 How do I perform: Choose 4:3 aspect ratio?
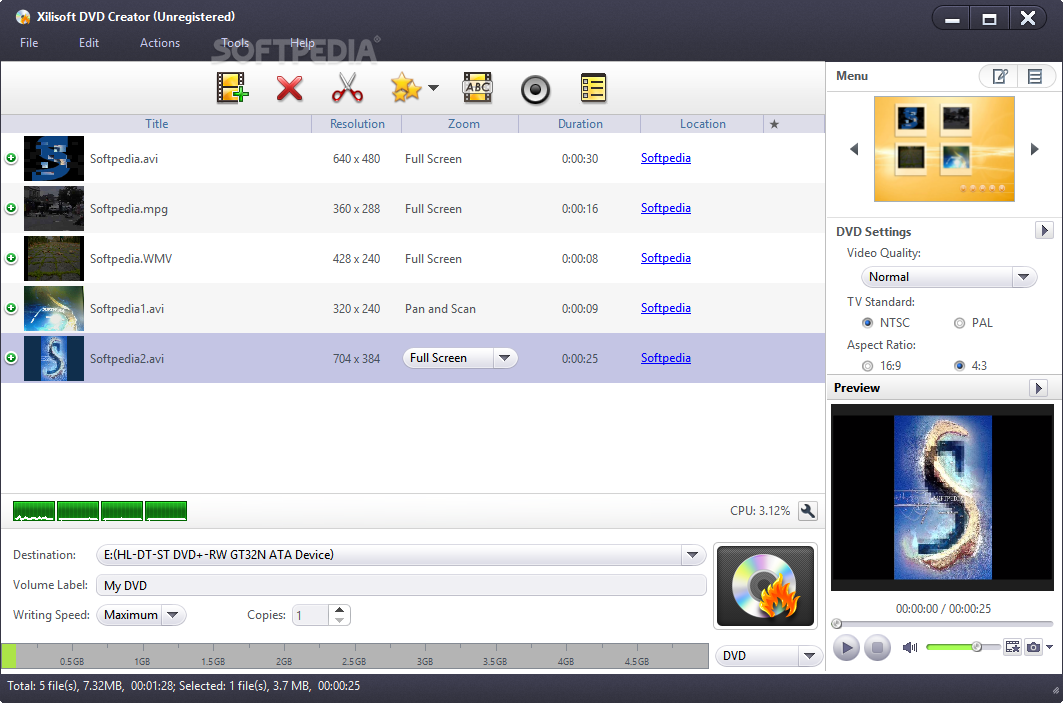[959, 366]
